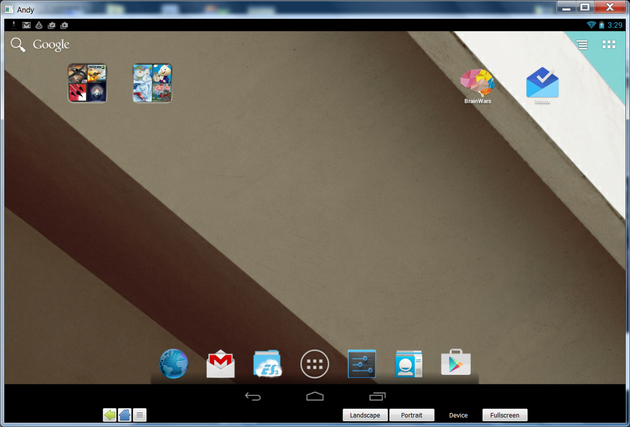Tap the recent apps navigation button
Screen dimensions: 630x427
tap(377, 397)
